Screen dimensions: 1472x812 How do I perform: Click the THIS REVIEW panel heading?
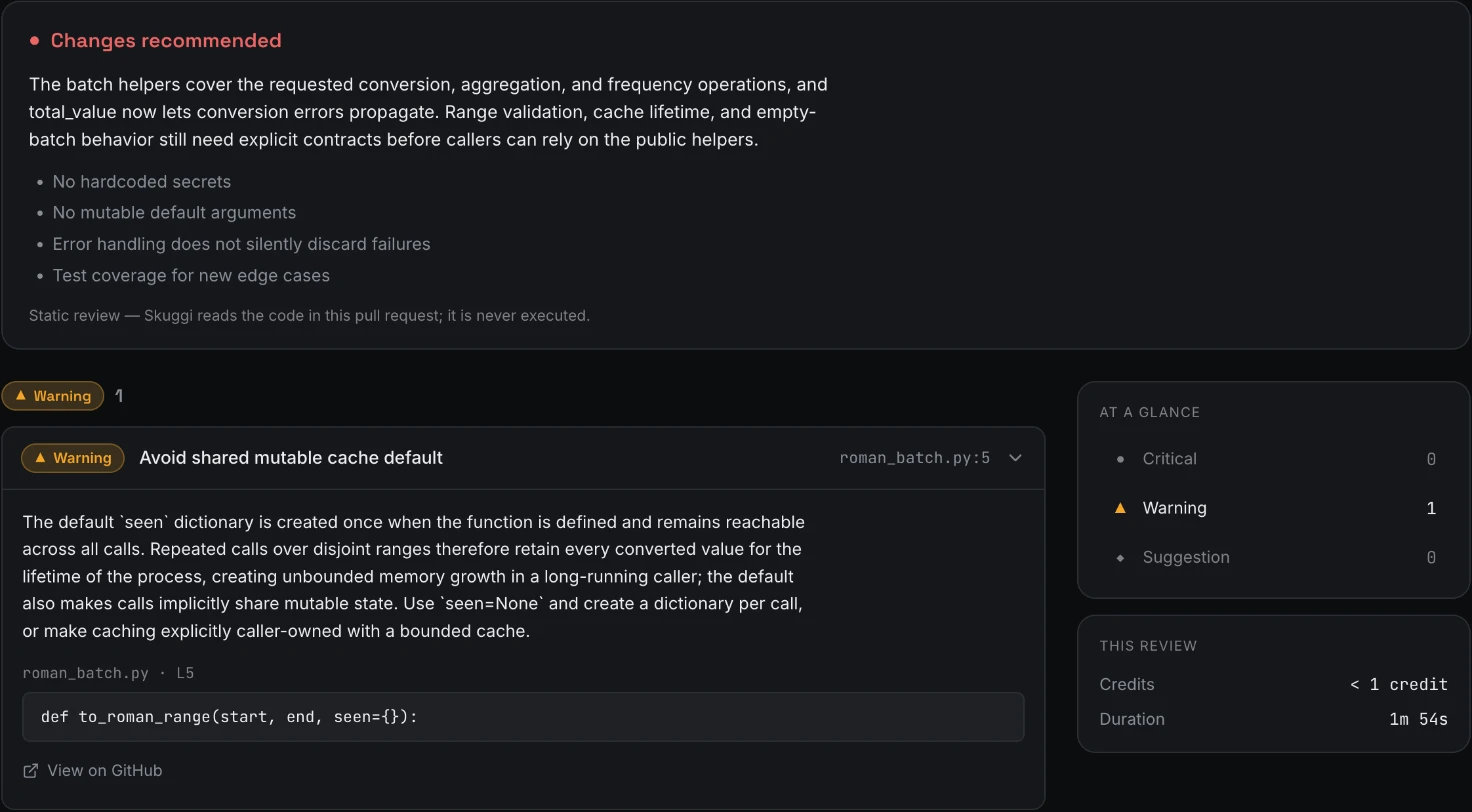click(x=1148, y=646)
